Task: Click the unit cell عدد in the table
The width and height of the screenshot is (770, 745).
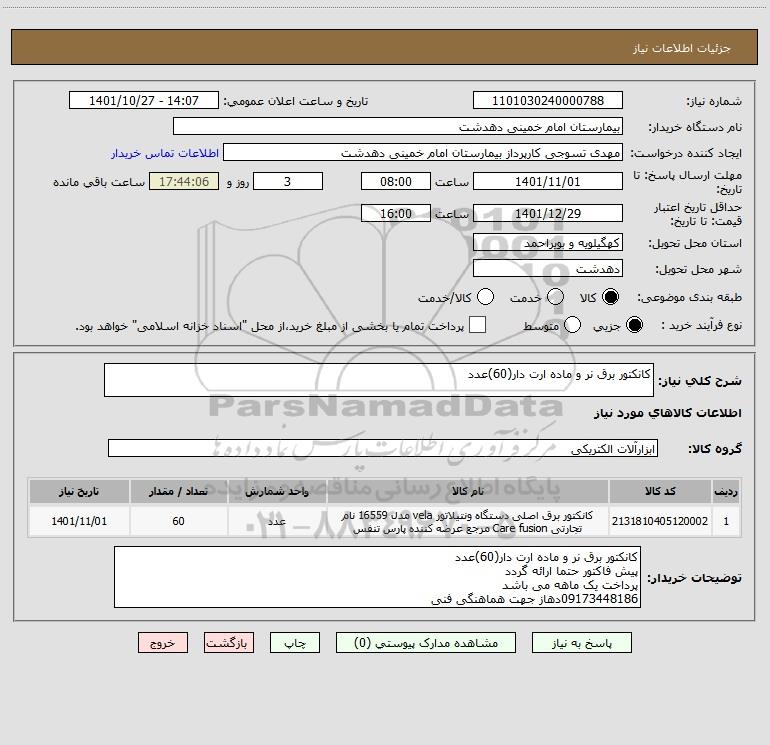Action: coord(277,521)
